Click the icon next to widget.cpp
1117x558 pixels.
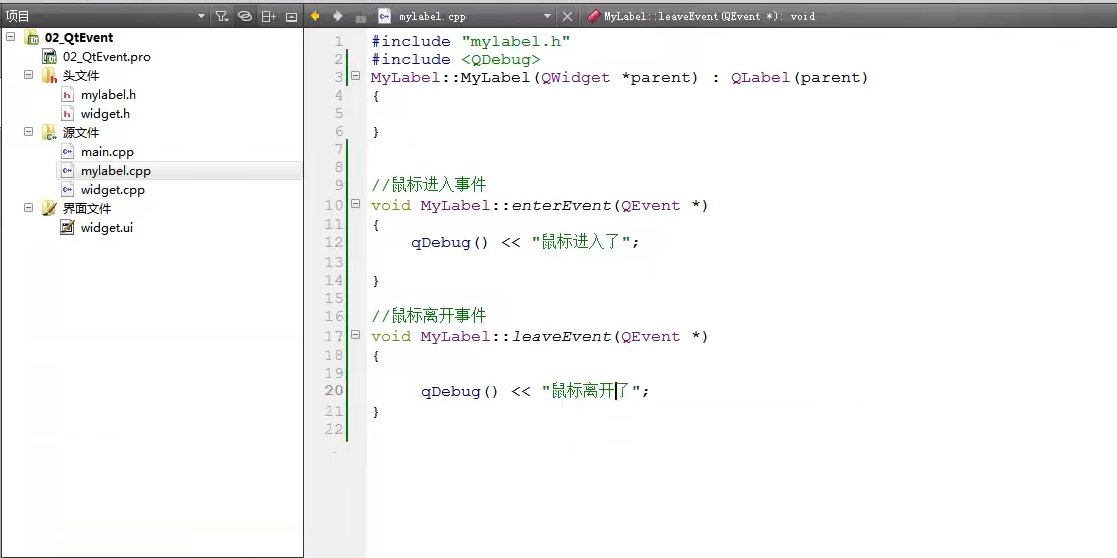point(68,190)
